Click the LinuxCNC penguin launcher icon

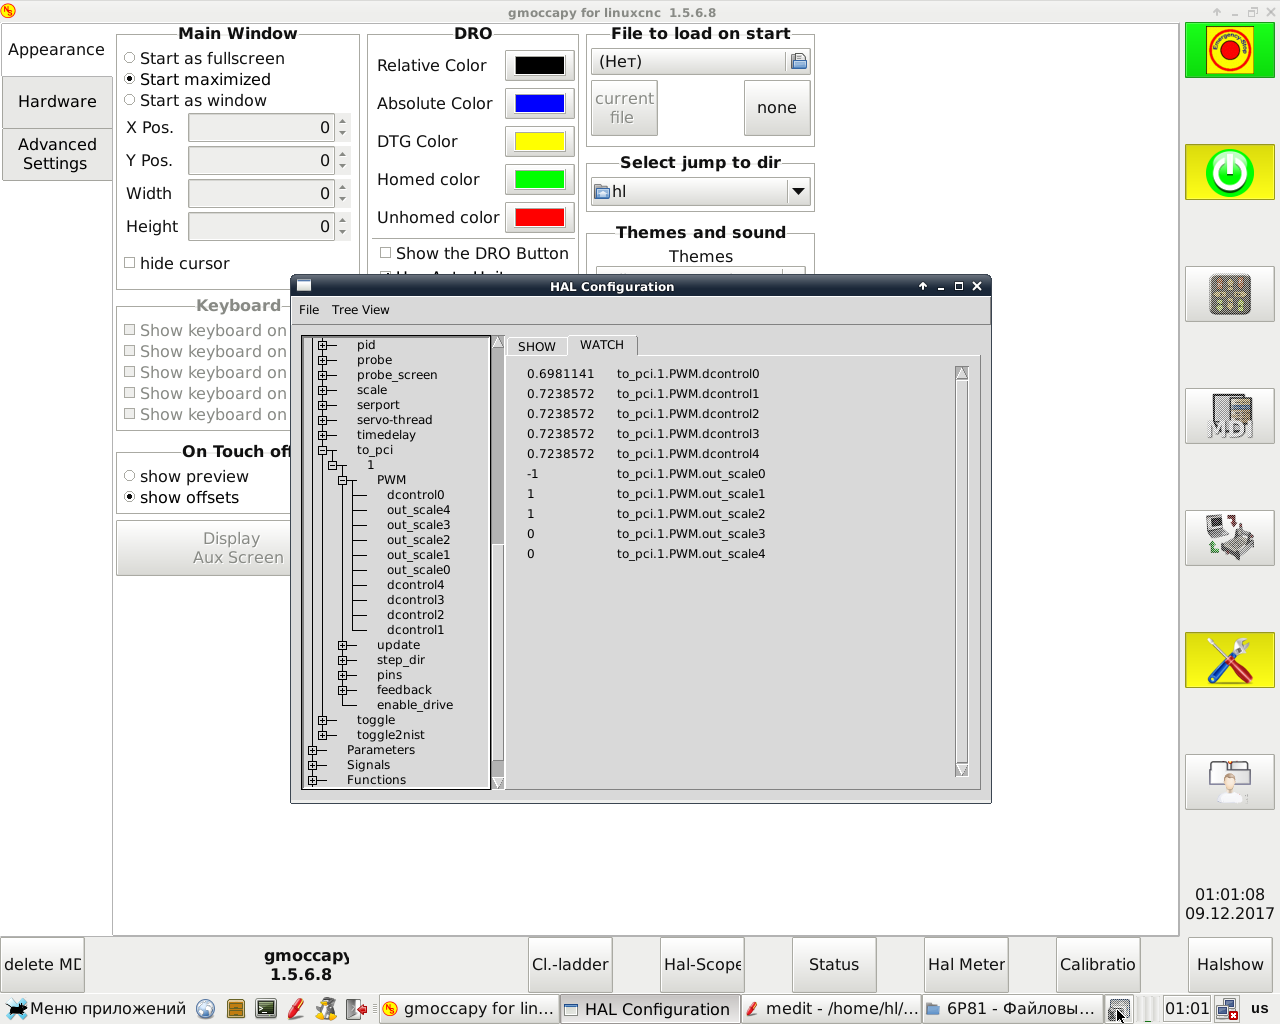(326, 1009)
